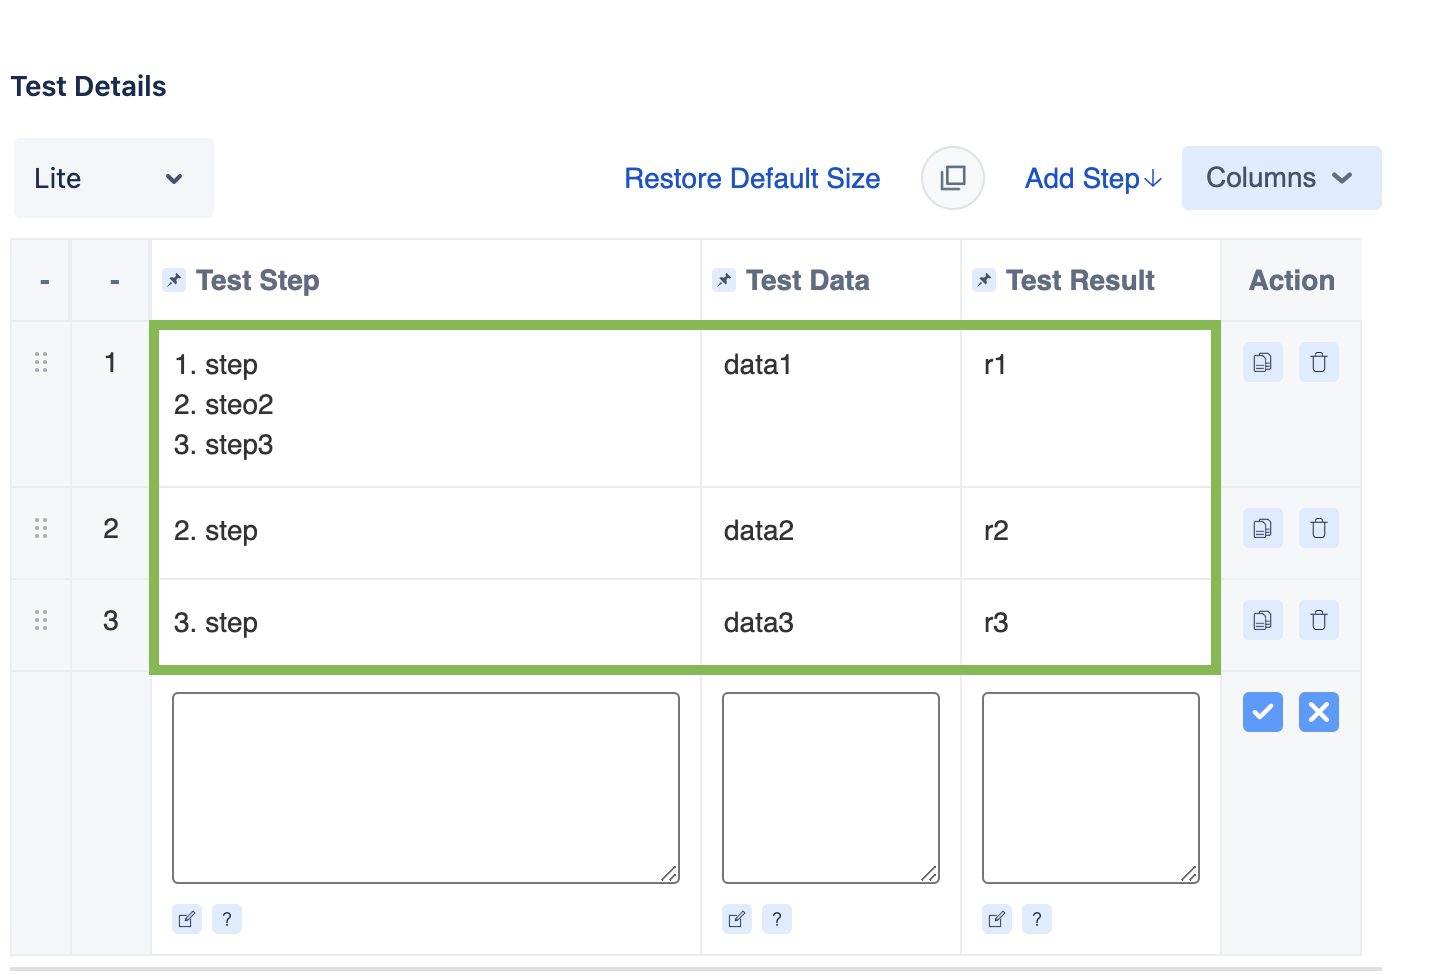Click the Action column header
The height and width of the screenshot is (976, 1434).
point(1291,280)
